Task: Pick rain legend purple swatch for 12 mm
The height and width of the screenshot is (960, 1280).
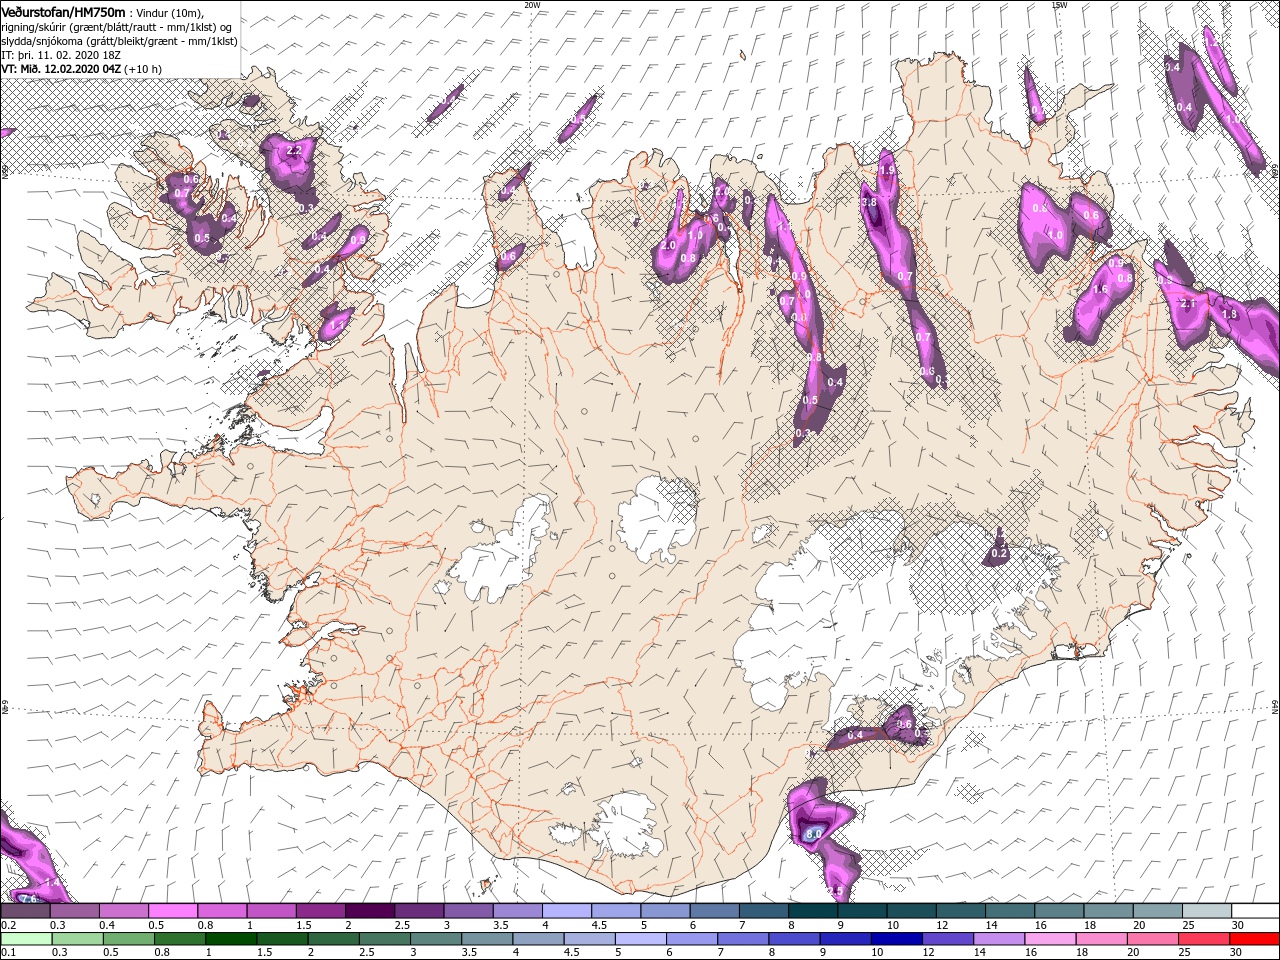Action: (x=947, y=939)
